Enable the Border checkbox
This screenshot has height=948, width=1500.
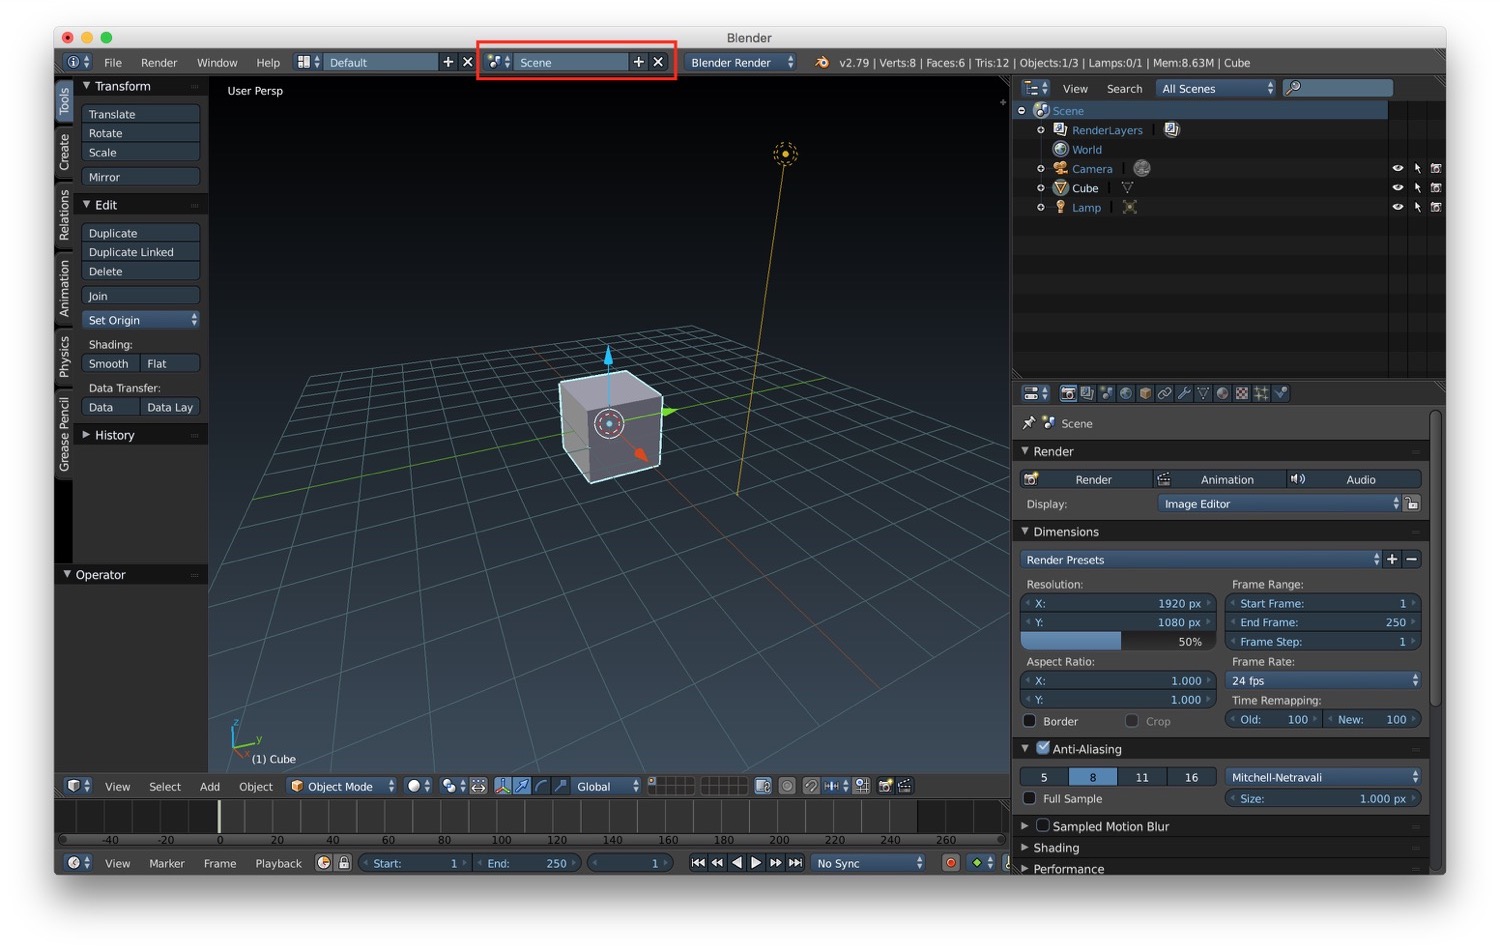[x=1029, y=721]
